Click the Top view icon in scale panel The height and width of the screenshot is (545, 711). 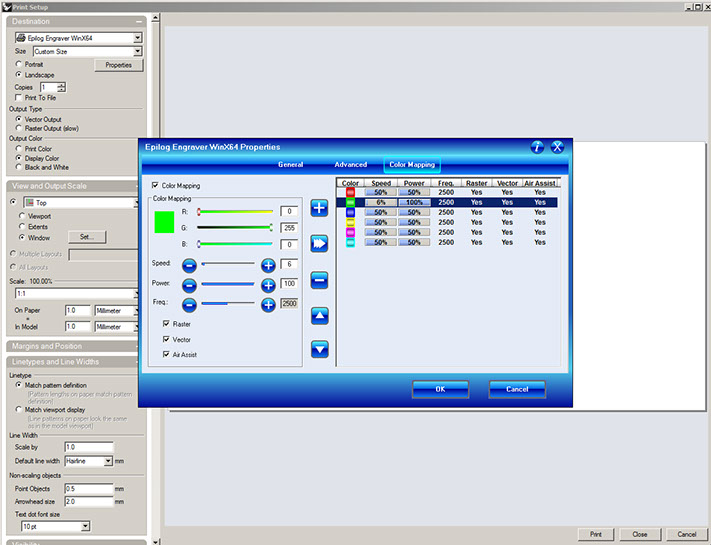[x=30, y=203]
